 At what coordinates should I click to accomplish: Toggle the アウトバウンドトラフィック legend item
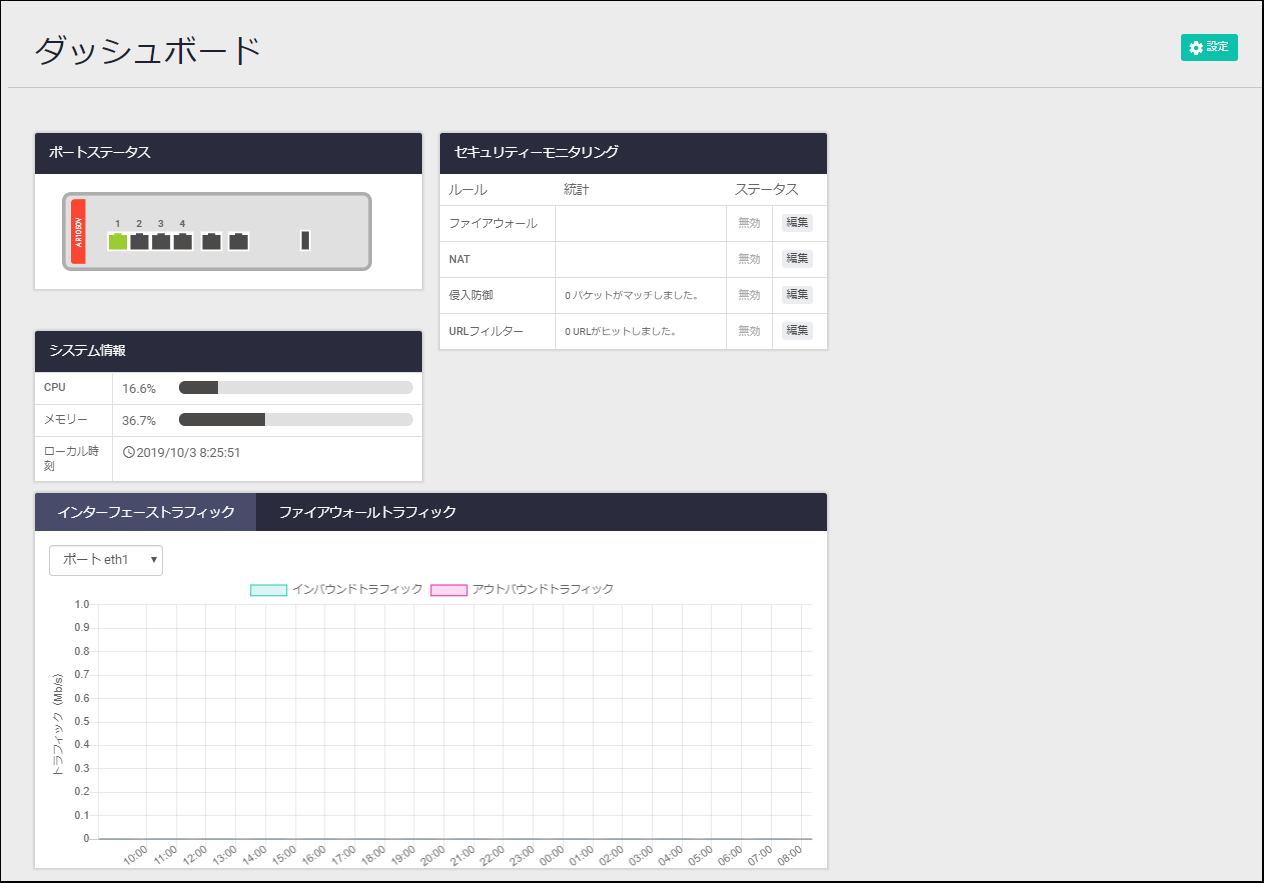(522, 590)
